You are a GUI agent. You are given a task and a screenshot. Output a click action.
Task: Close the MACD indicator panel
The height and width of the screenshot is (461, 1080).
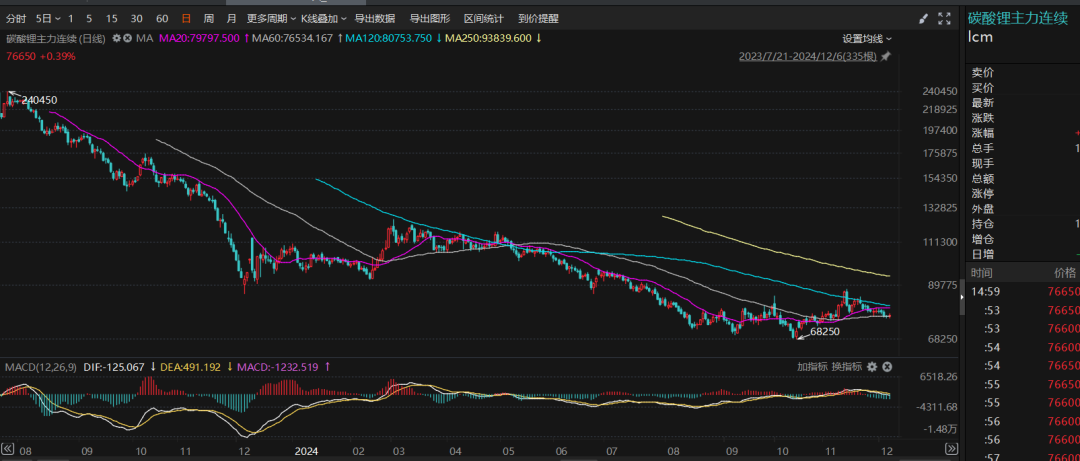pyautogui.click(x=886, y=367)
